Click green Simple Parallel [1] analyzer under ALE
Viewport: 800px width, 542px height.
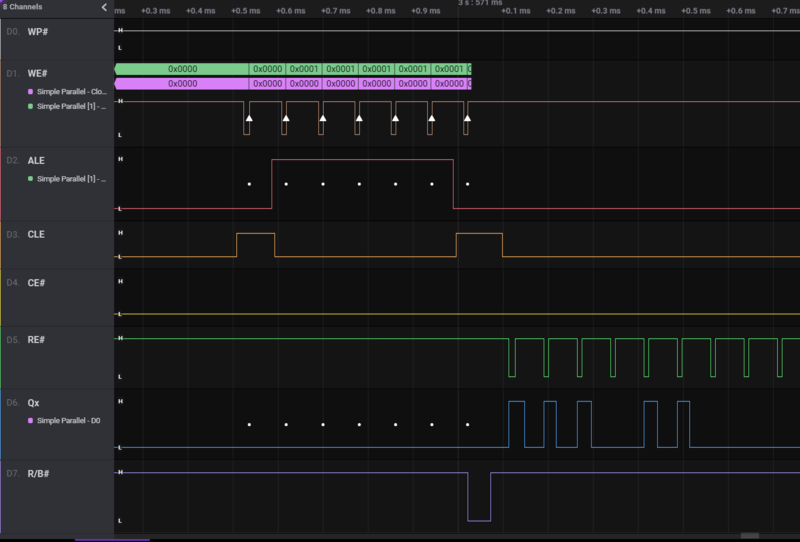(70, 179)
